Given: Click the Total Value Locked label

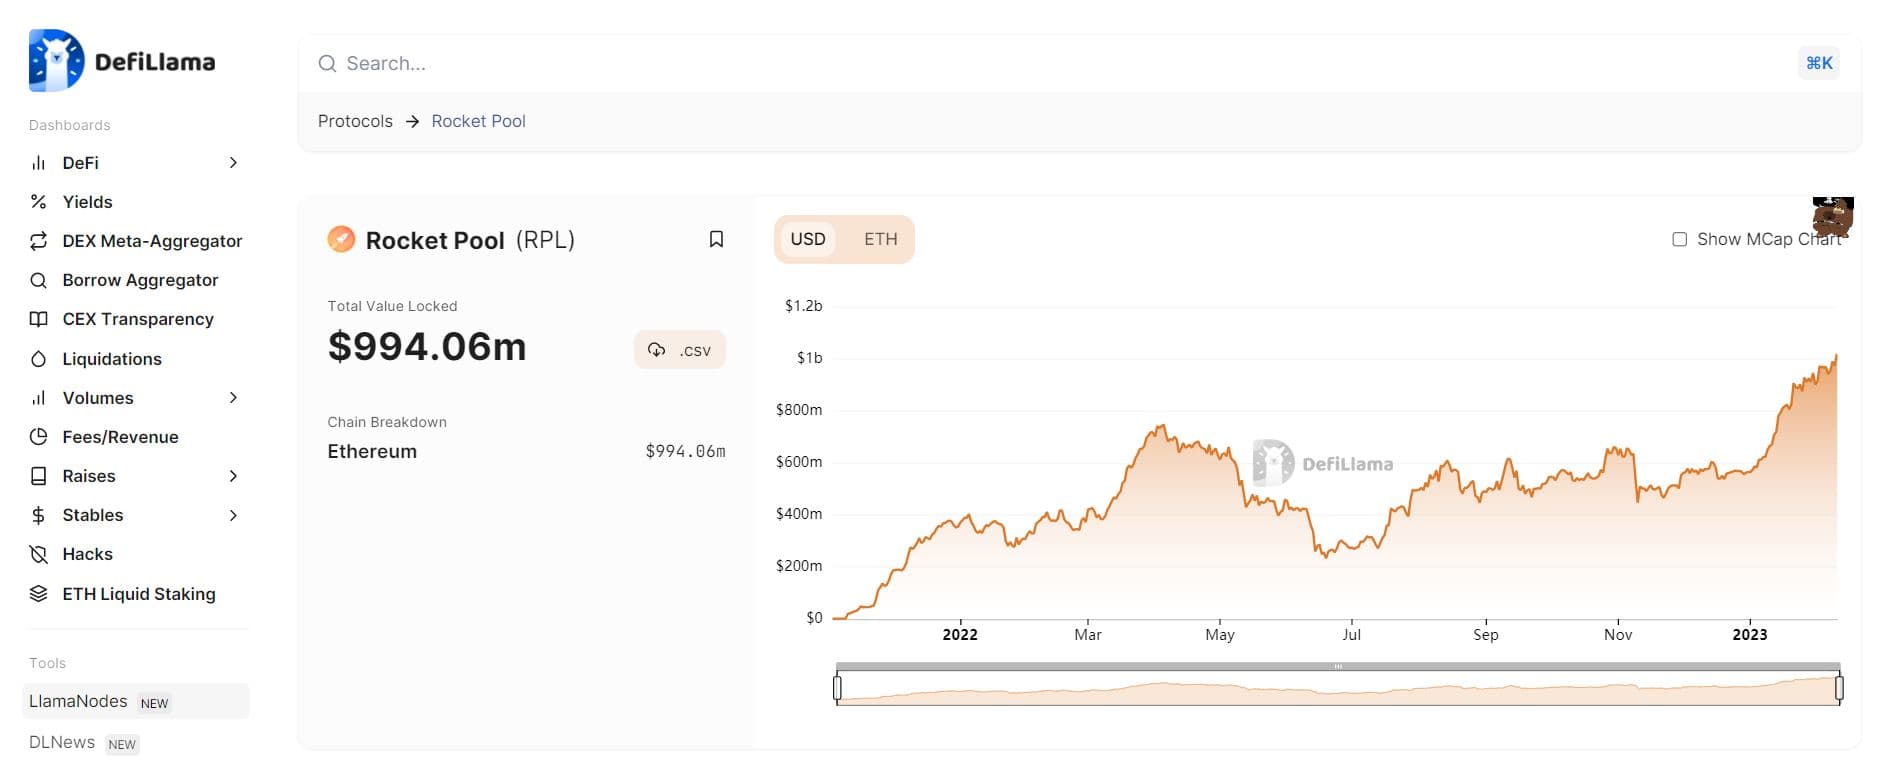Looking at the screenshot, I should point(392,306).
